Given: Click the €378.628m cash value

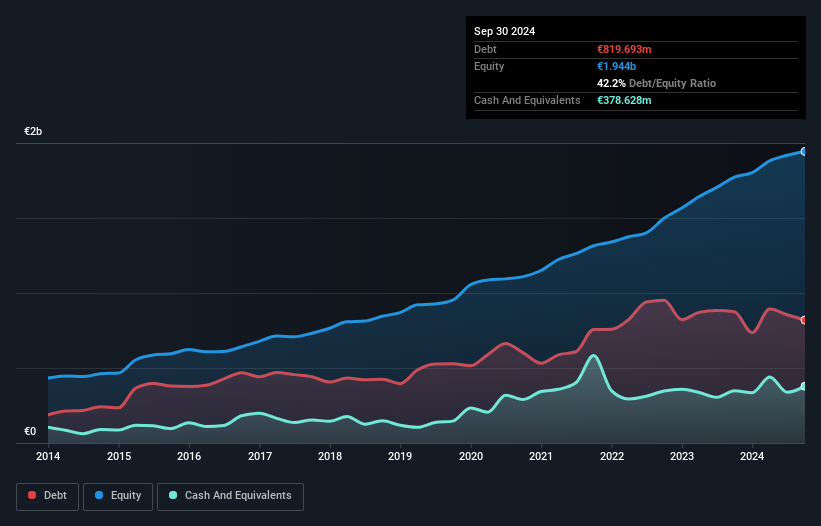Looking at the screenshot, I should [624, 100].
